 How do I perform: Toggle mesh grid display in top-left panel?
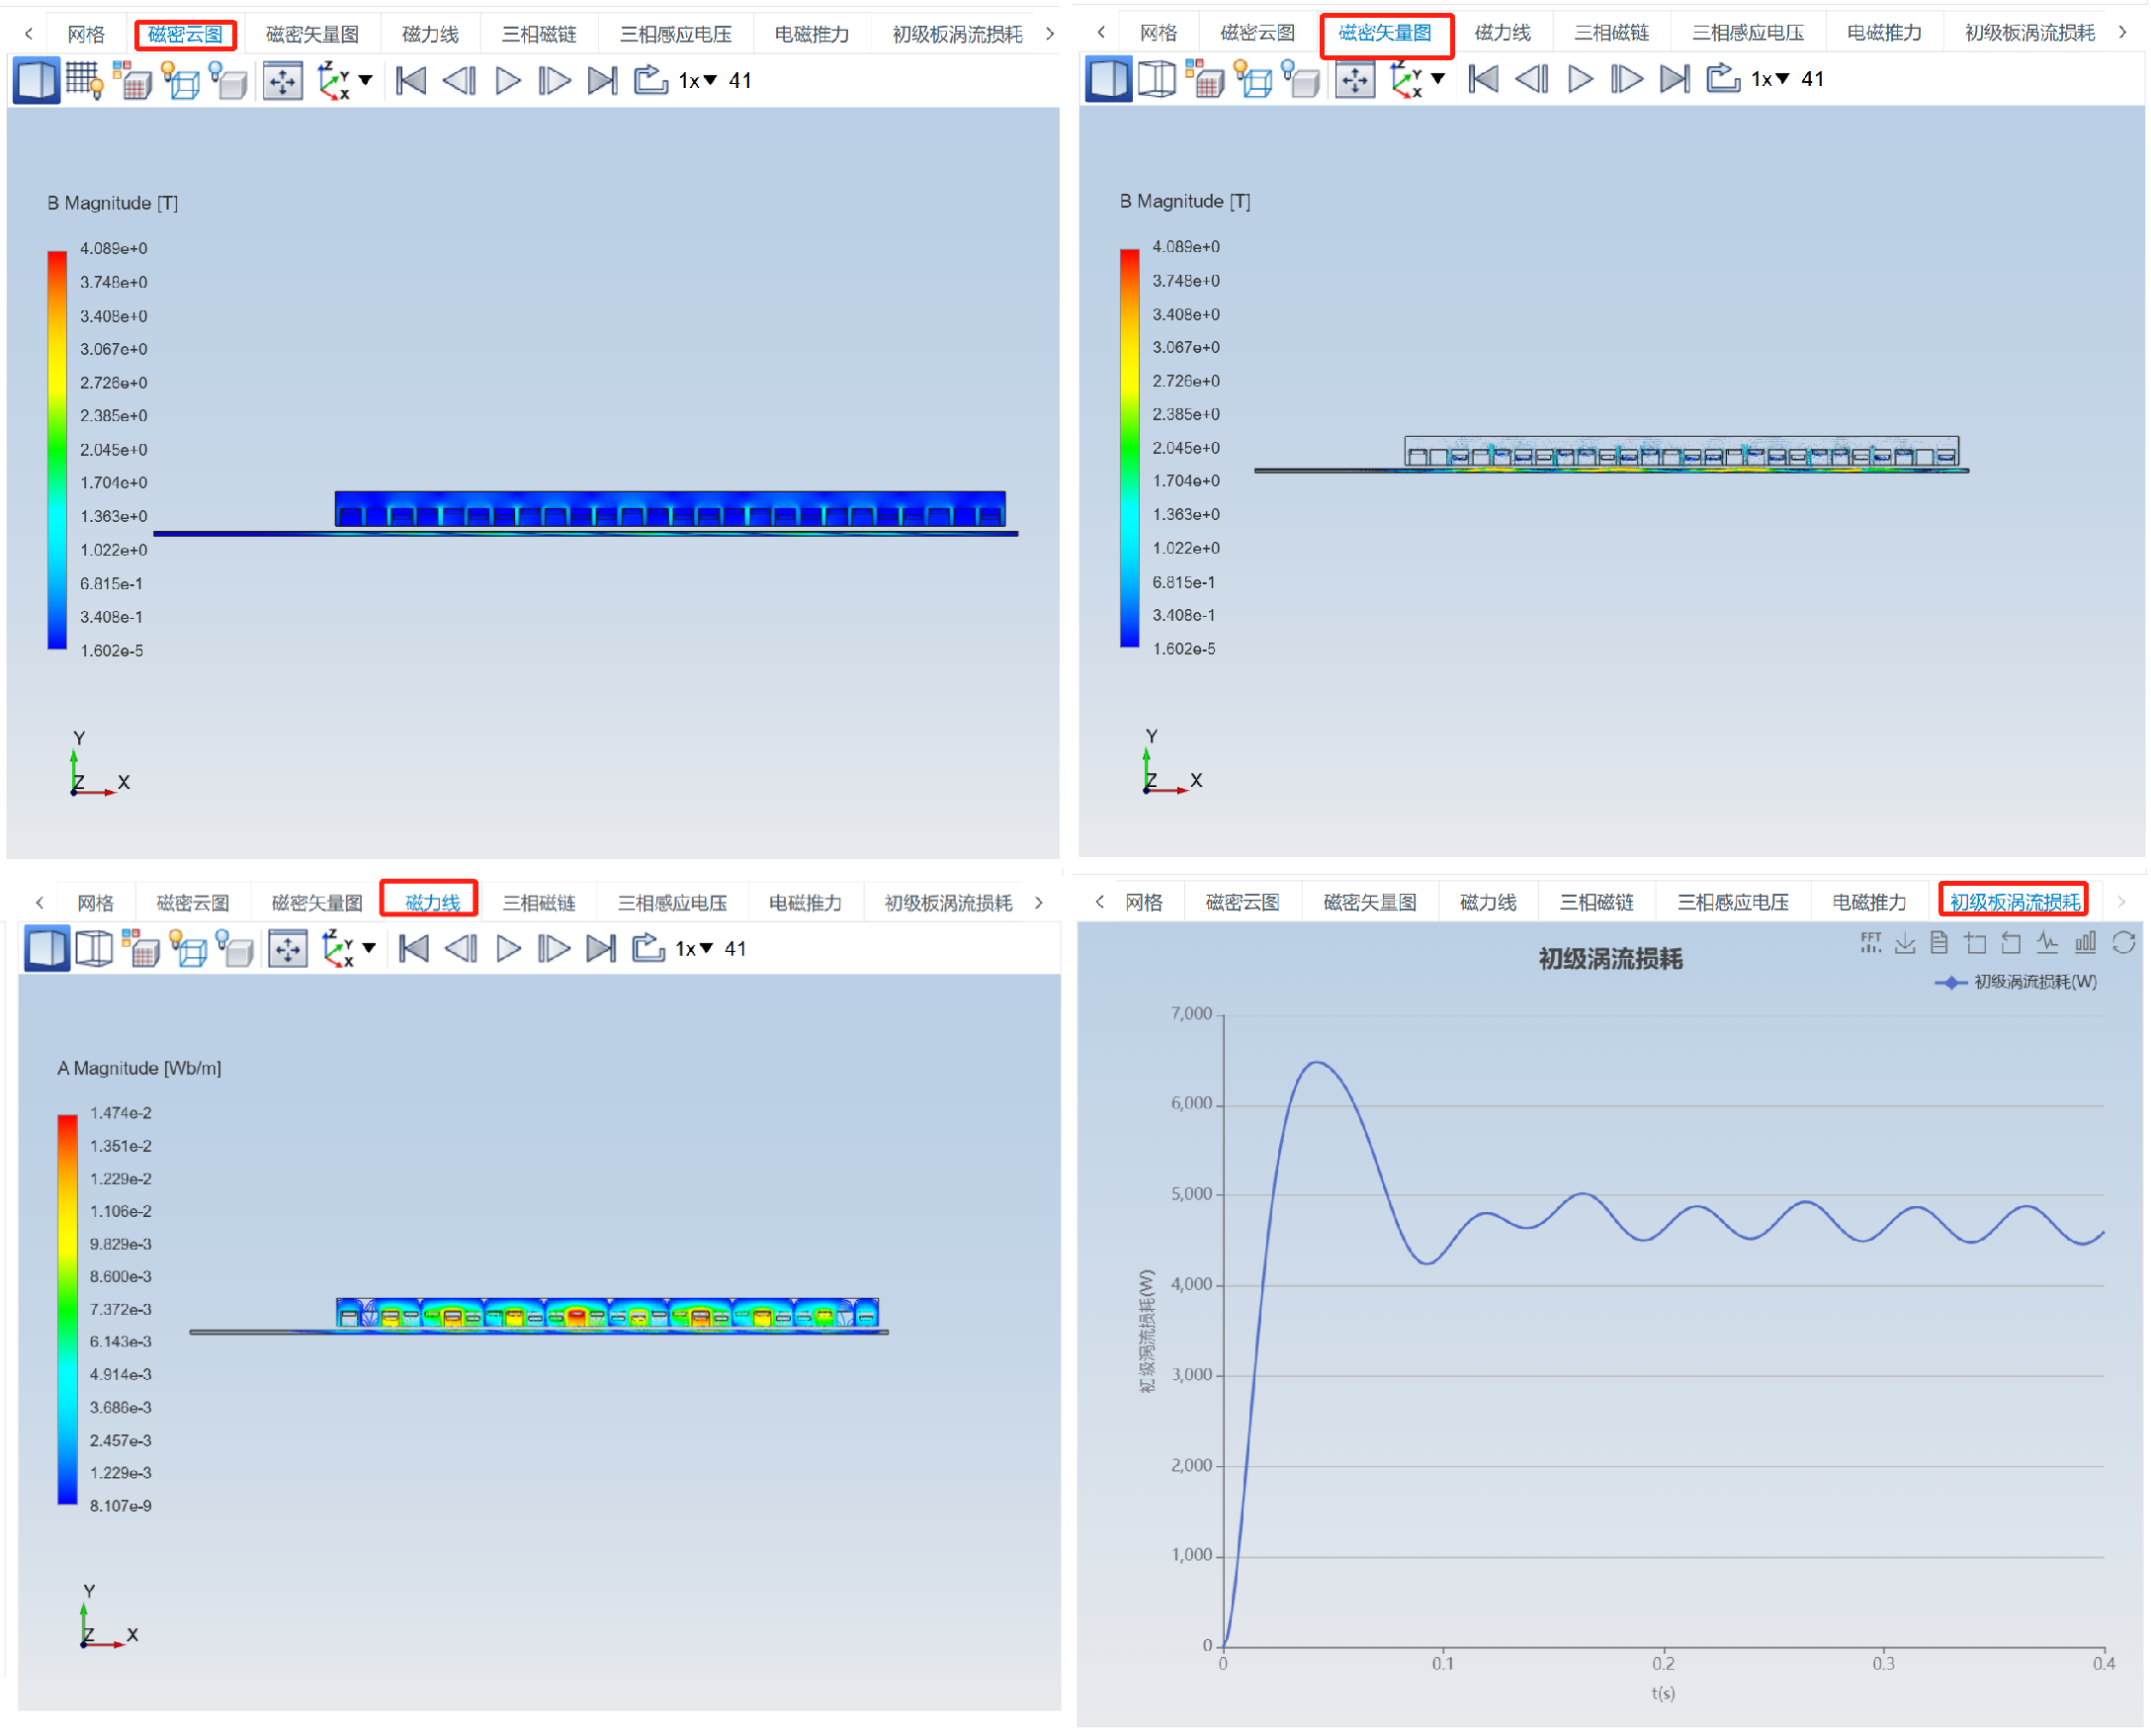pyautogui.click(x=84, y=80)
